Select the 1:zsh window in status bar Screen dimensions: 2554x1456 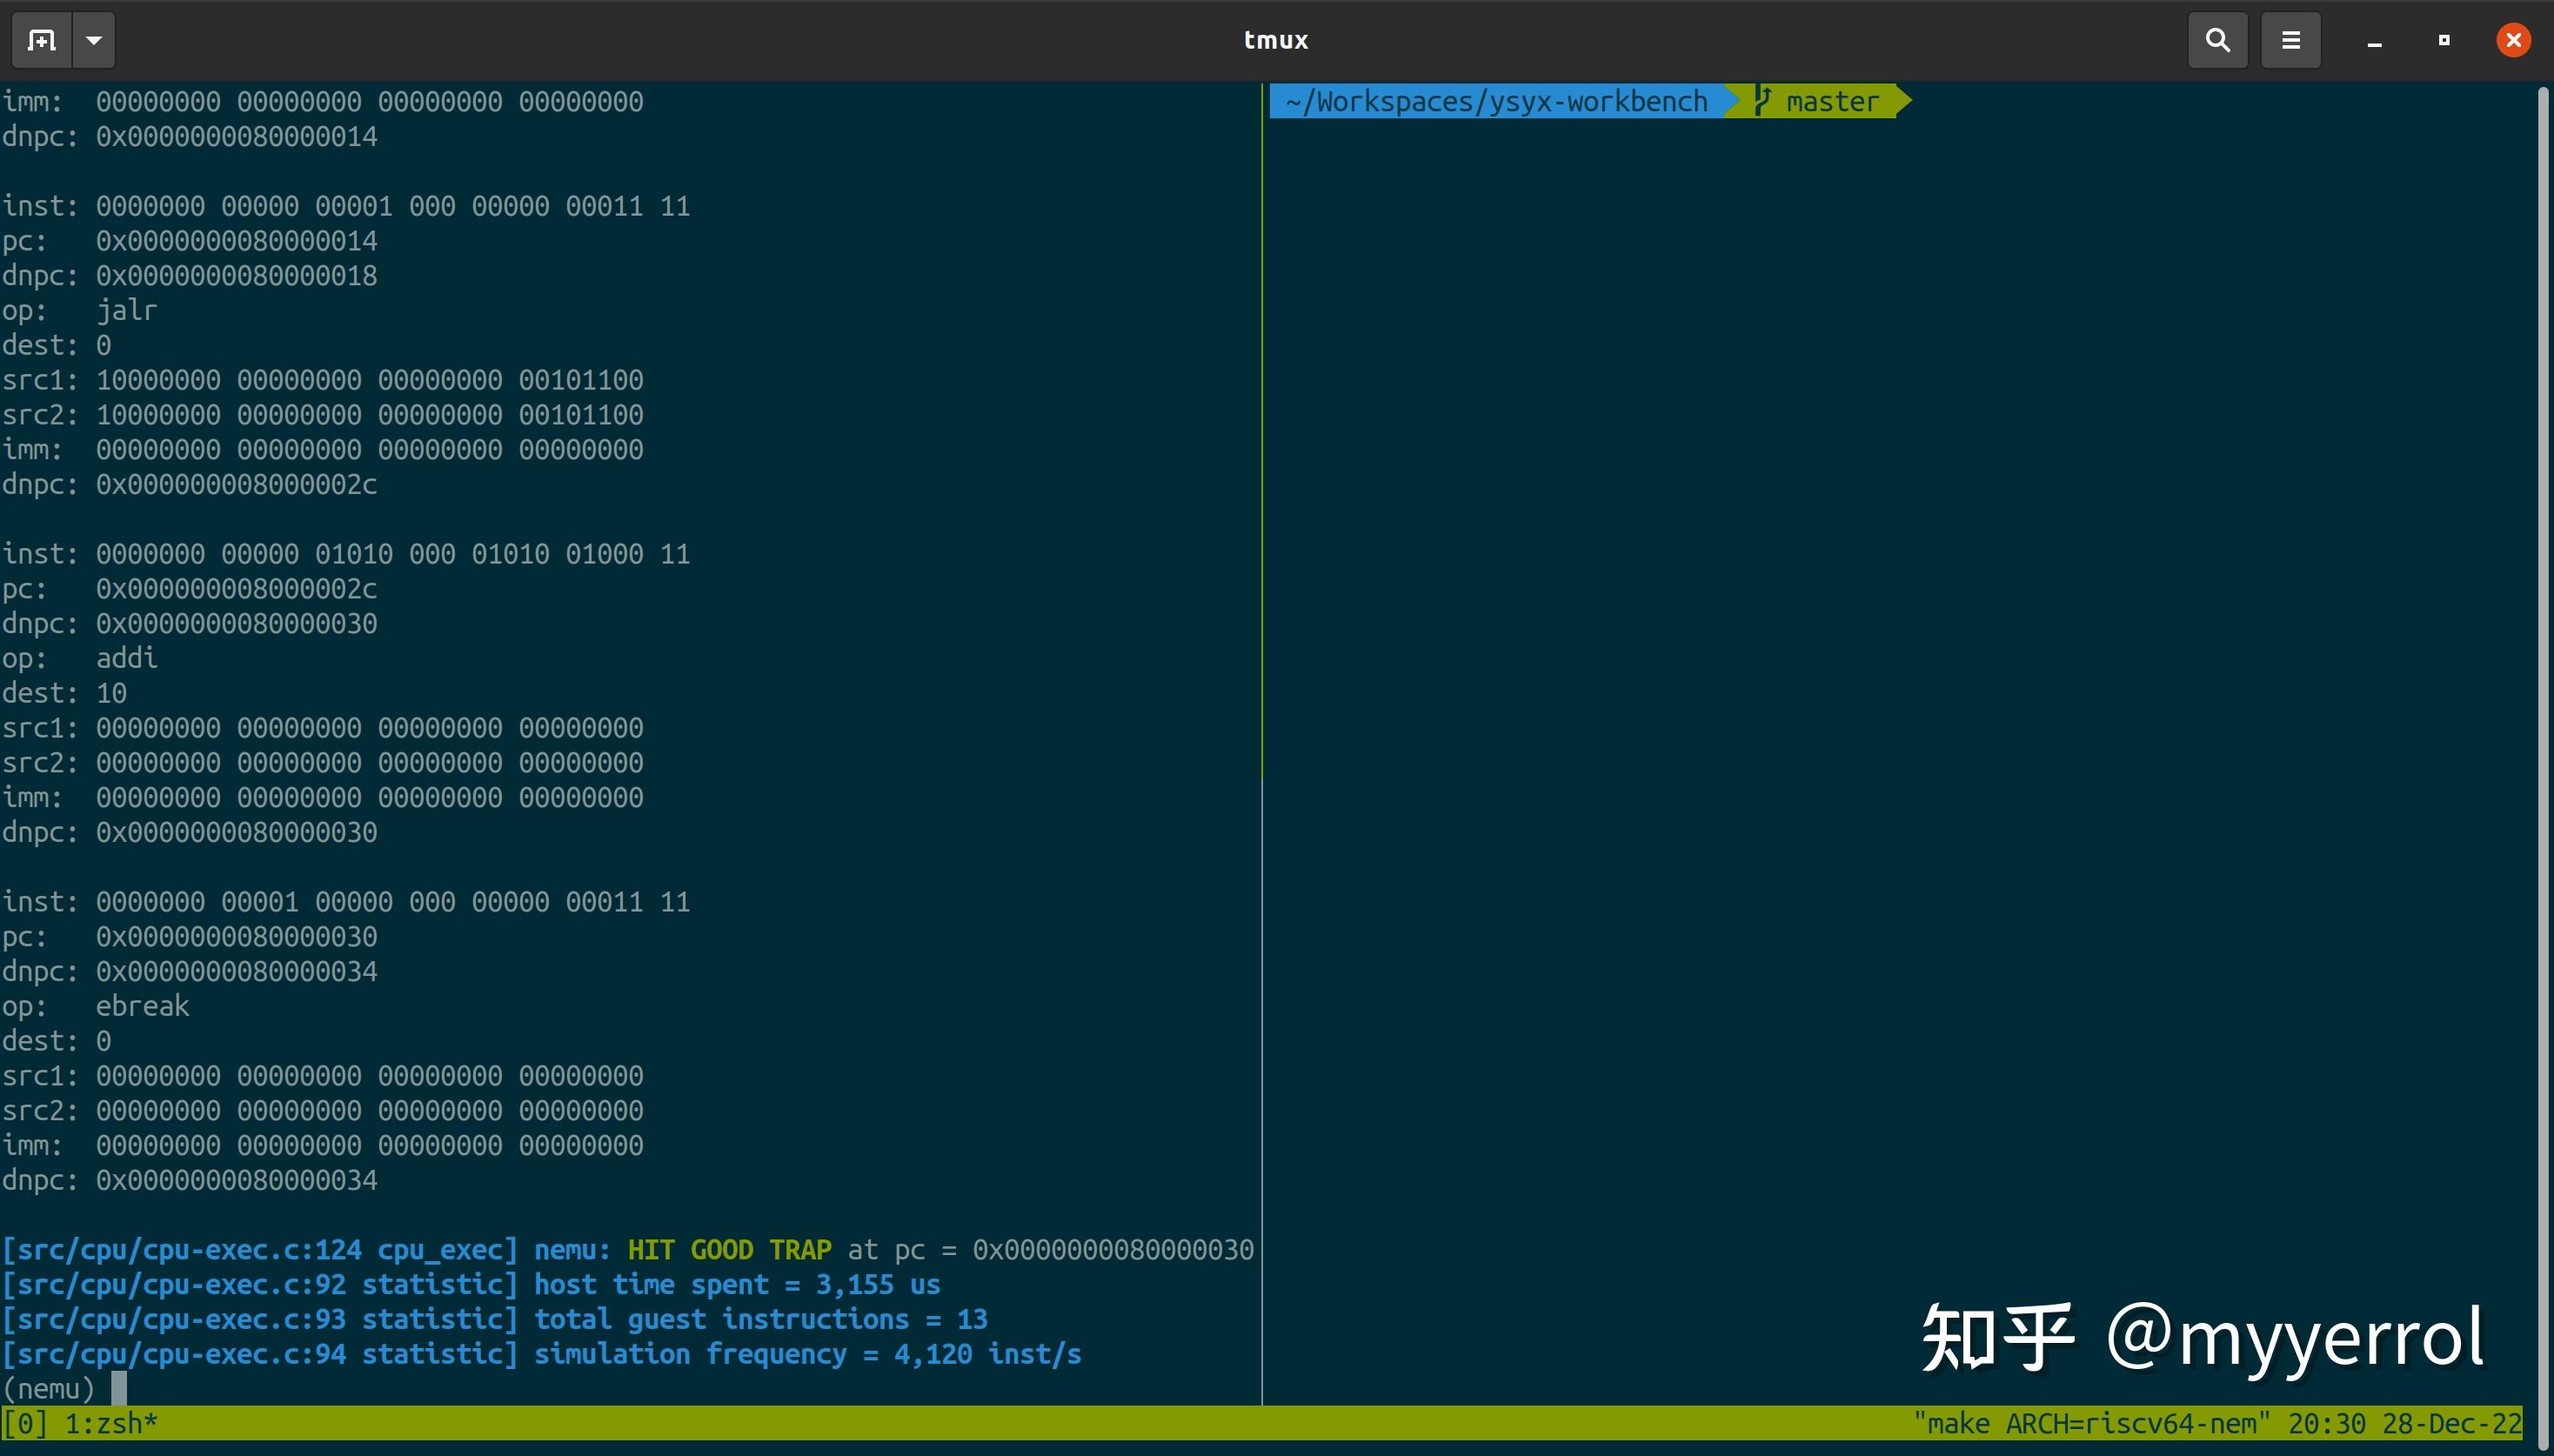(110, 1423)
